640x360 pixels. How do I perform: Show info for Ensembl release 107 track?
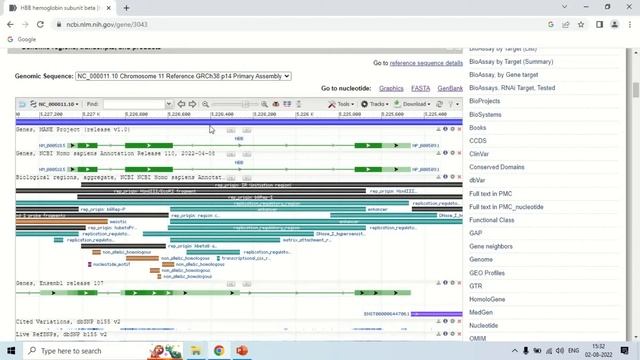tap(445, 282)
